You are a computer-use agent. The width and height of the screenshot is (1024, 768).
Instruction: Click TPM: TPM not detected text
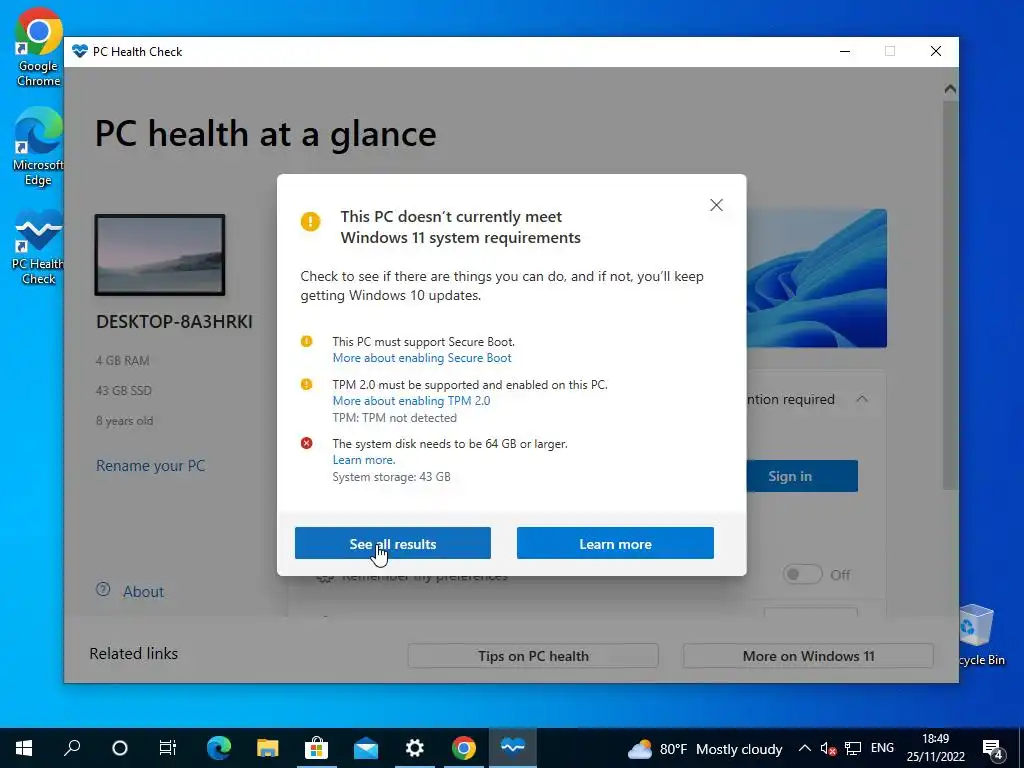click(394, 417)
